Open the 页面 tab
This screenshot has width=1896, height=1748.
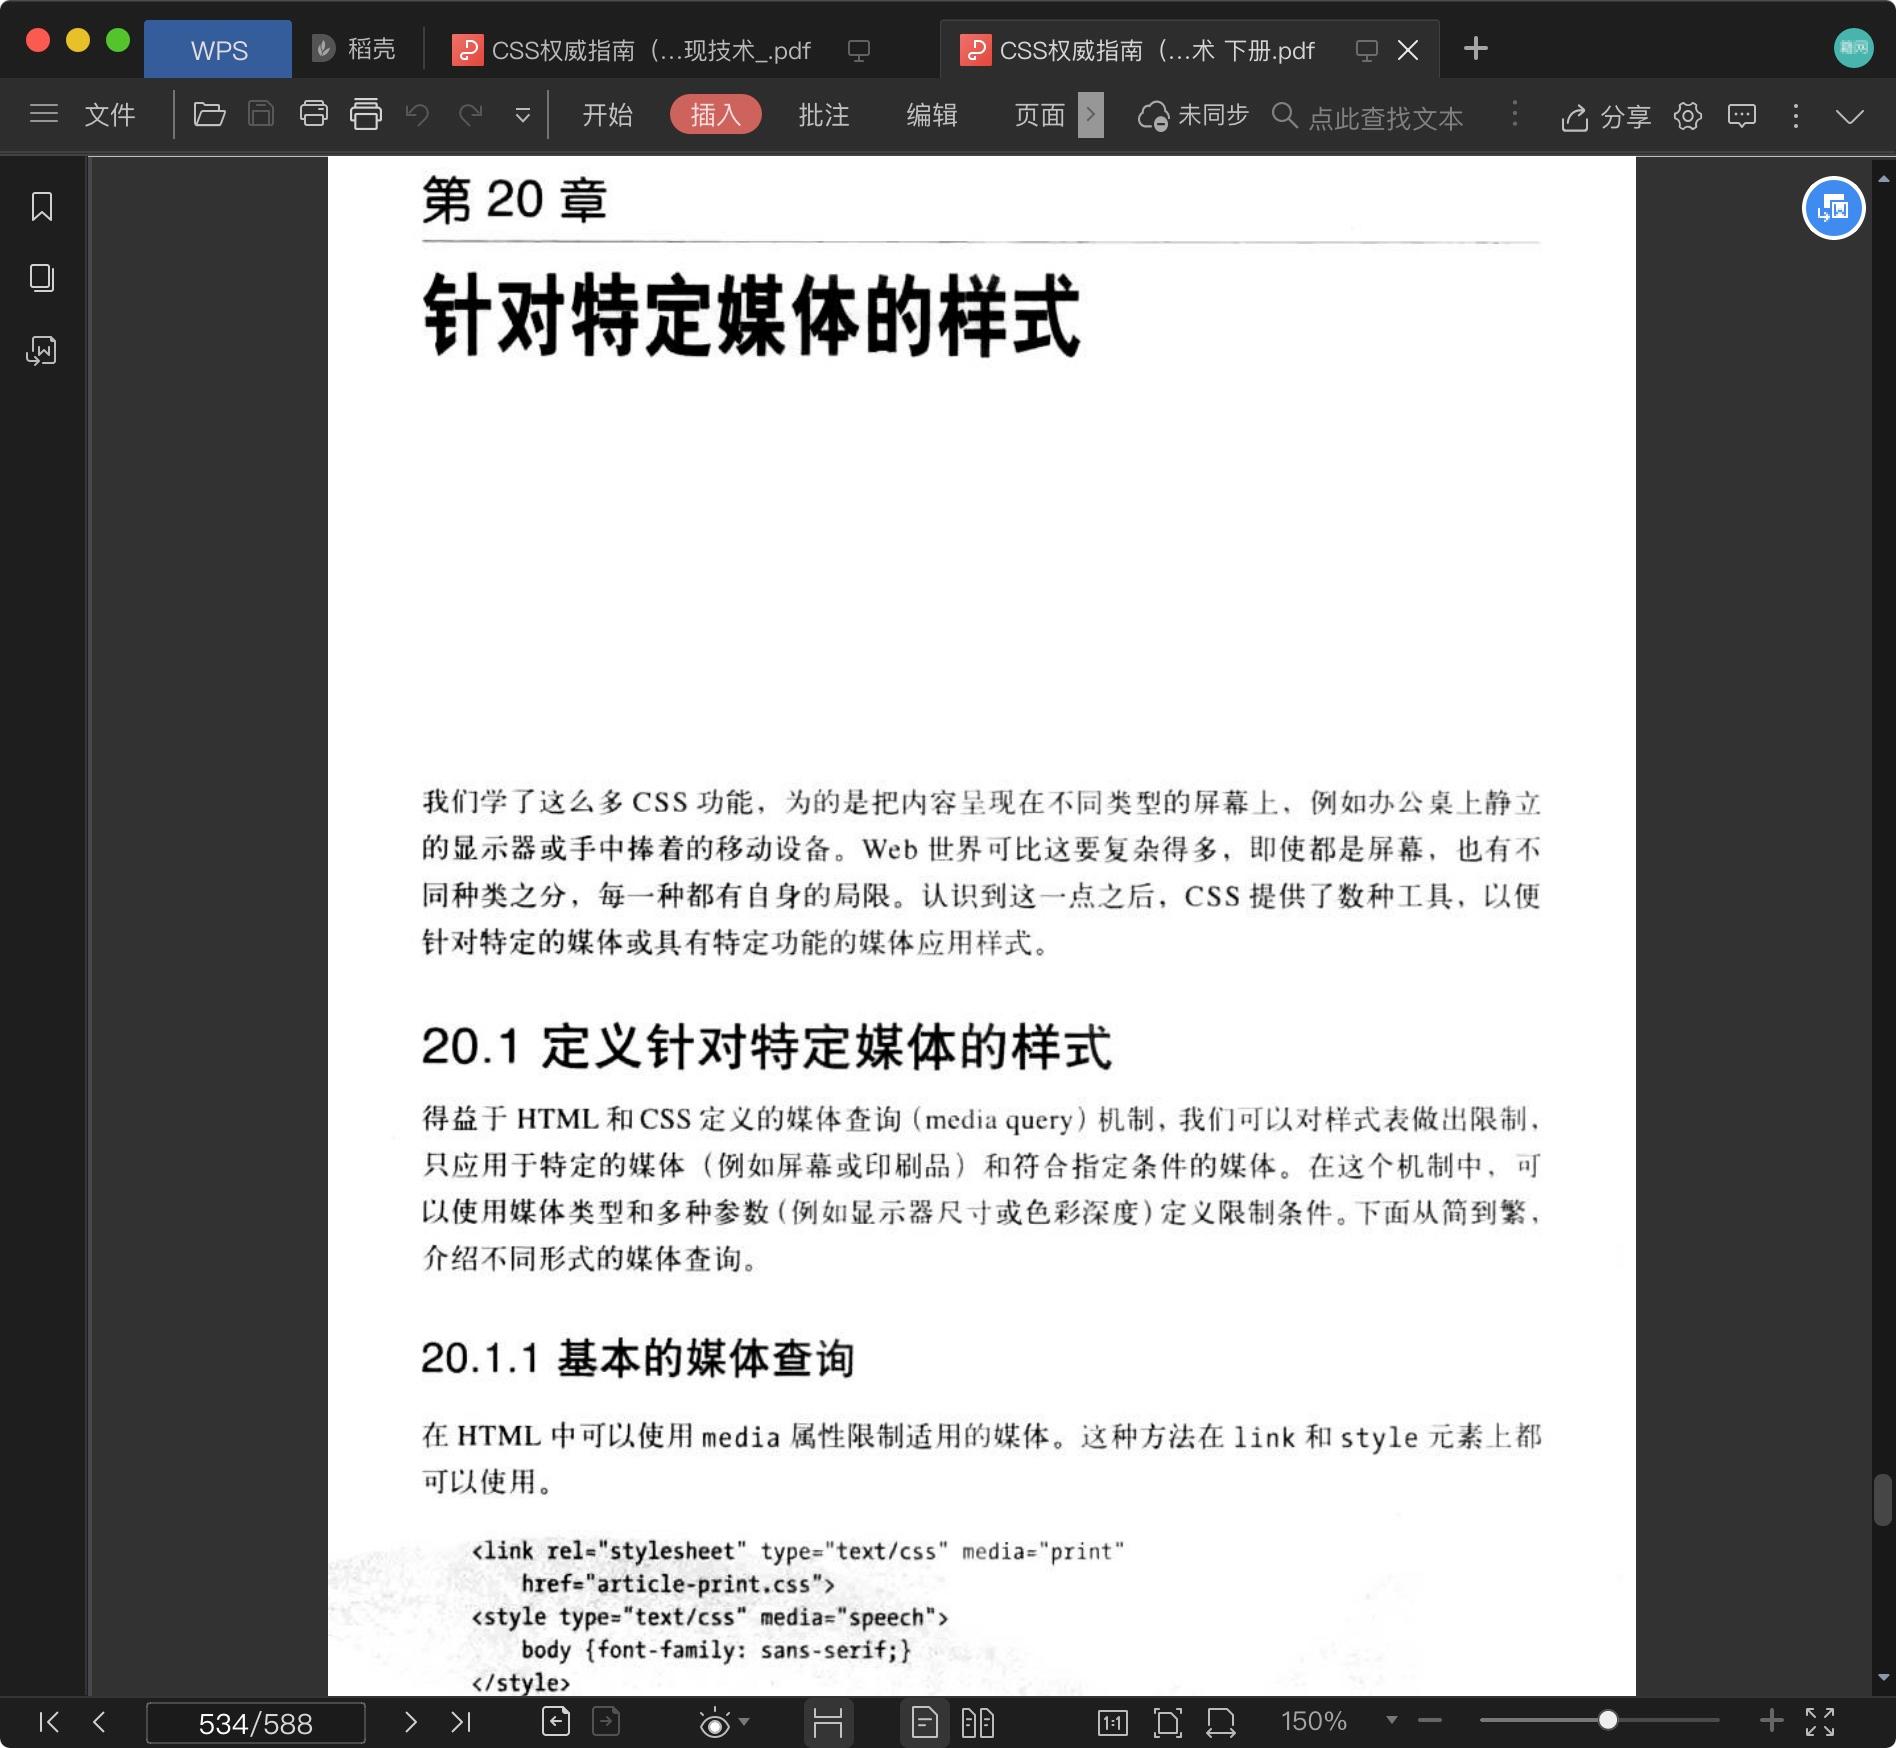click(1039, 115)
